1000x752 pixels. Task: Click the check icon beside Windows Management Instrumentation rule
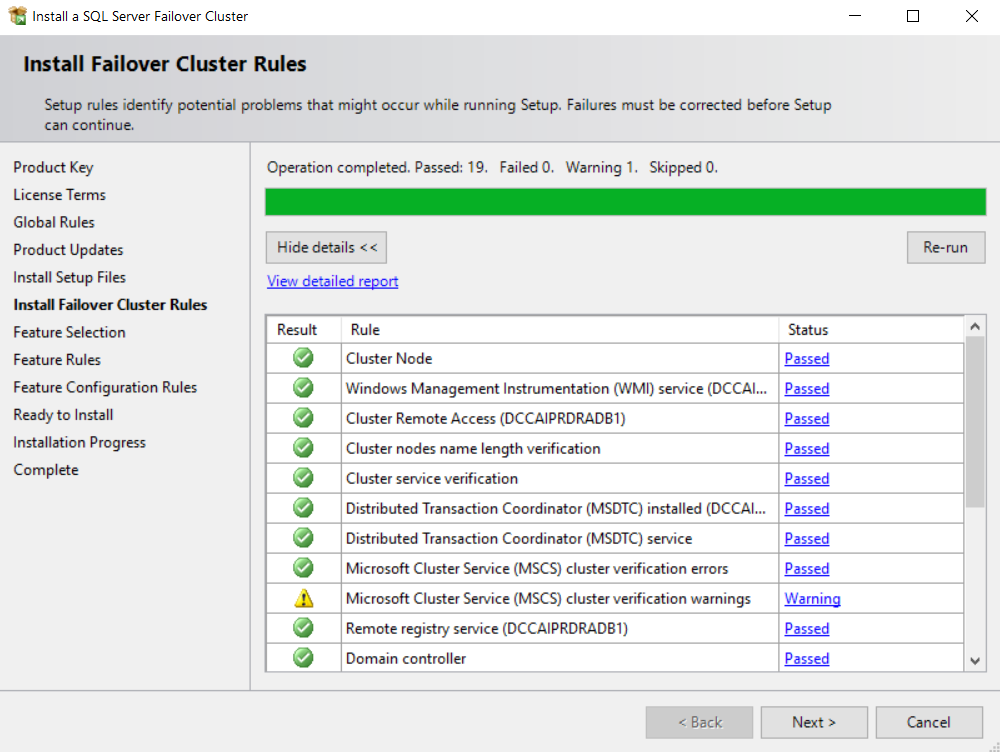(303, 388)
